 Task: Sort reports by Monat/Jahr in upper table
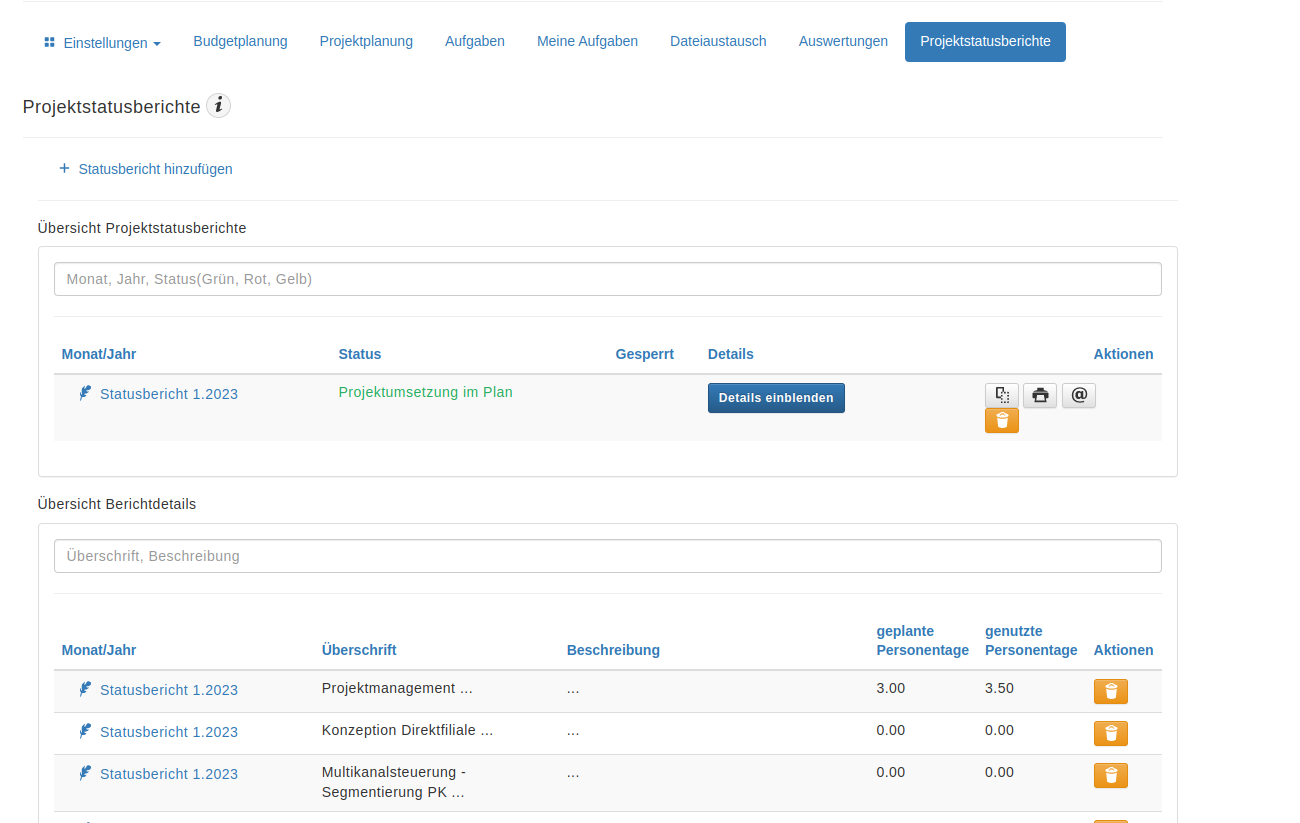pos(99,354)
